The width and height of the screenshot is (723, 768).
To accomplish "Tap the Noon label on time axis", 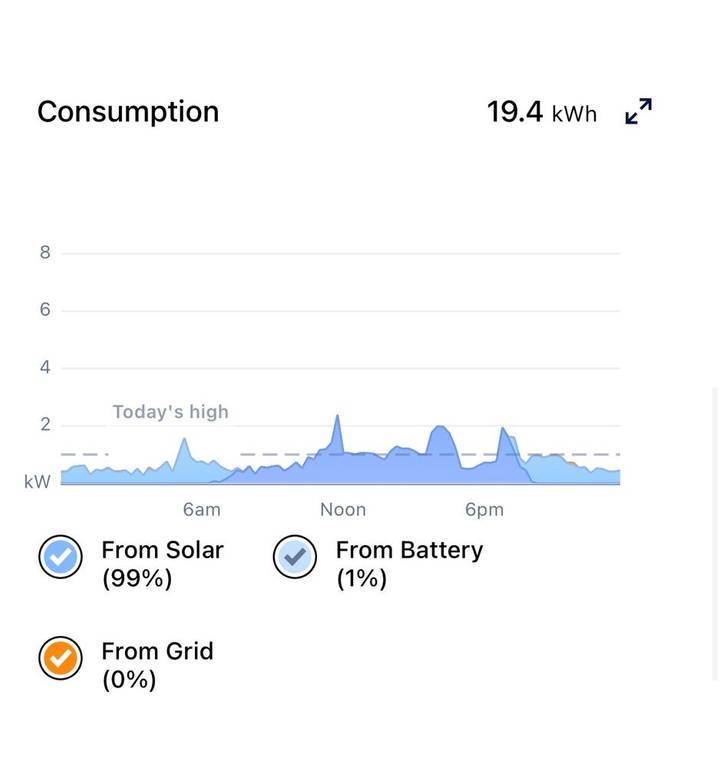I will tap(343, 509).
